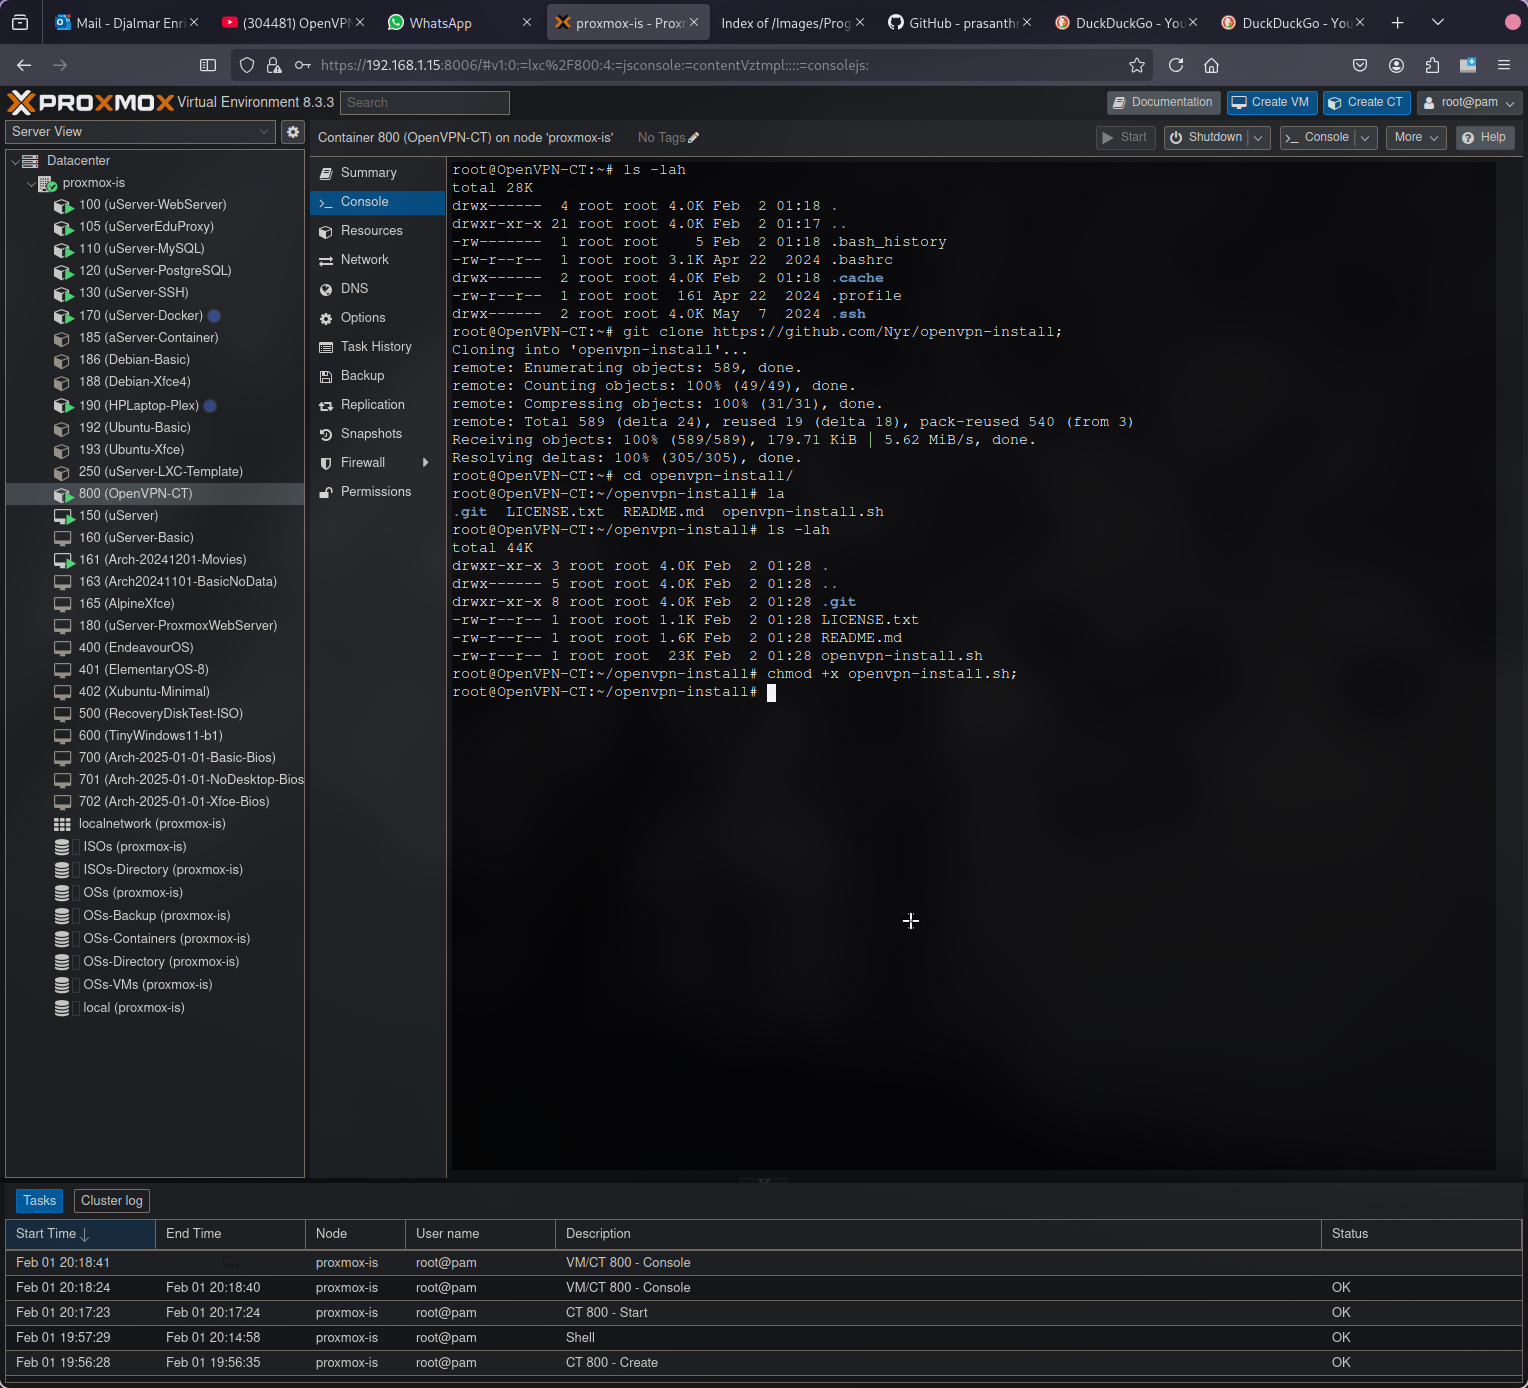Click the Create CT button
1528x1388 pixels.
(x=1366, y=103)
